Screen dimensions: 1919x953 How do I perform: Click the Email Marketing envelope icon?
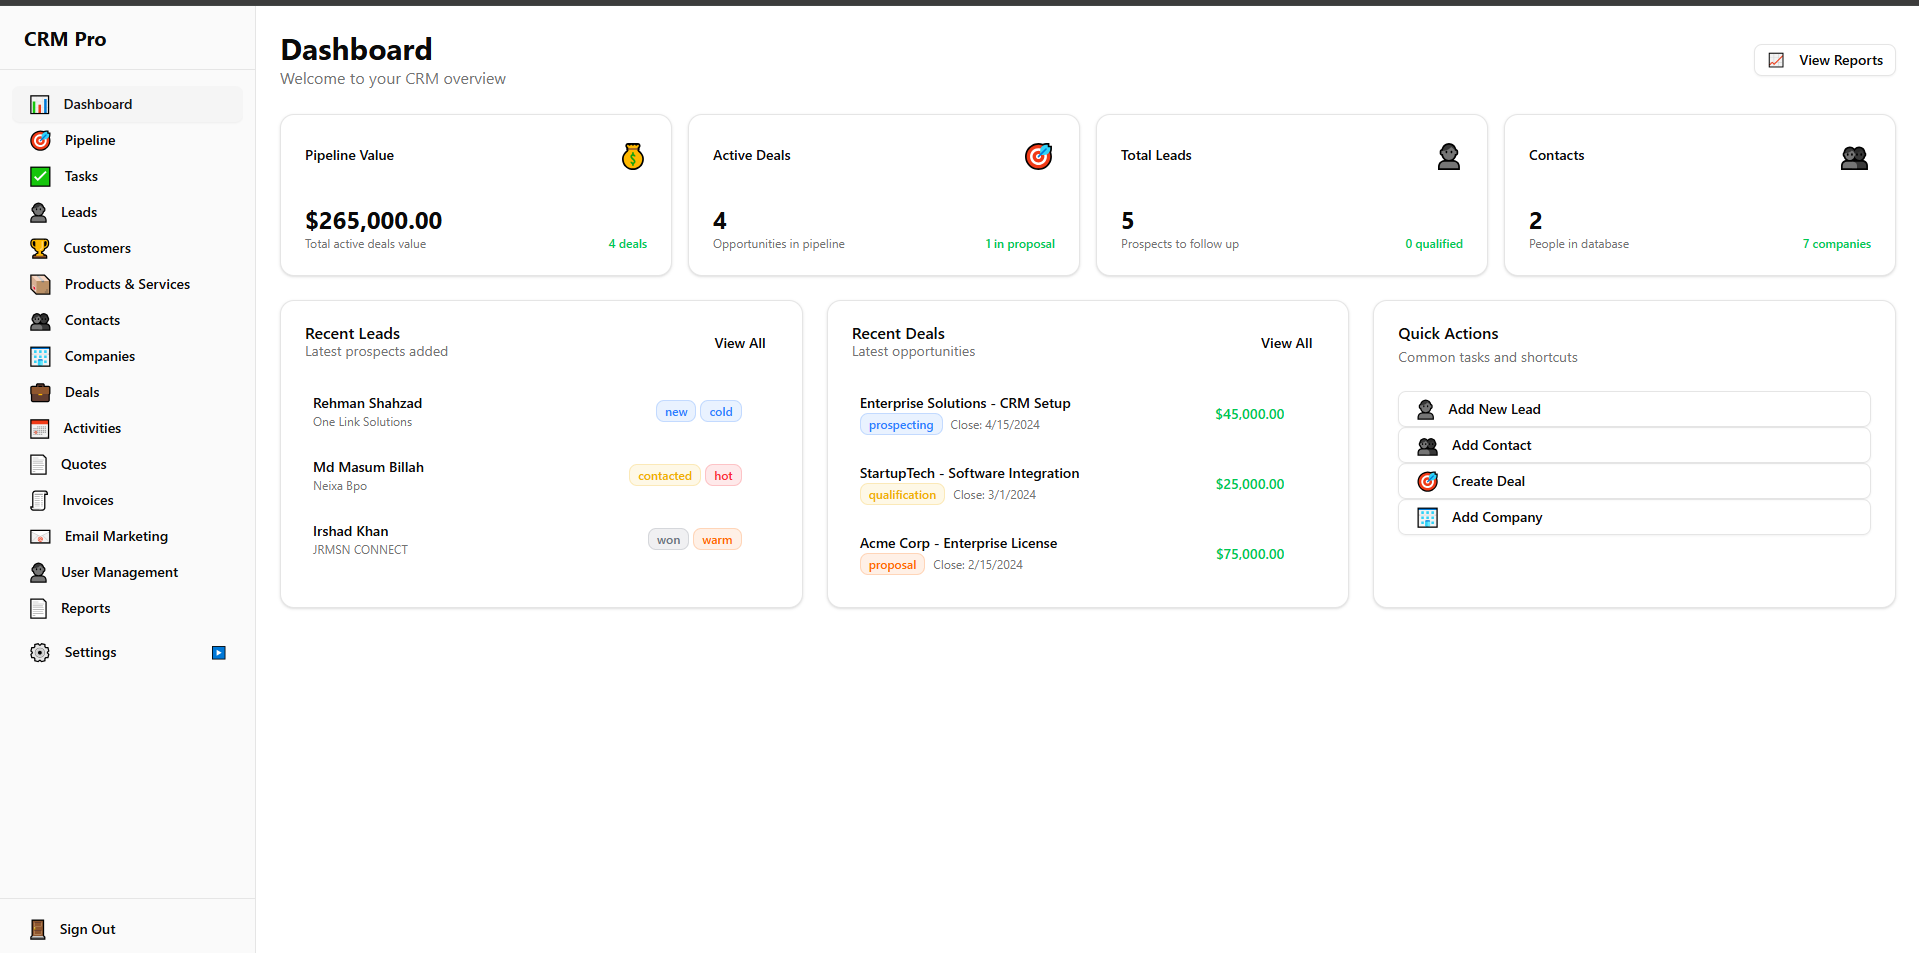click(x=40, y=536)
